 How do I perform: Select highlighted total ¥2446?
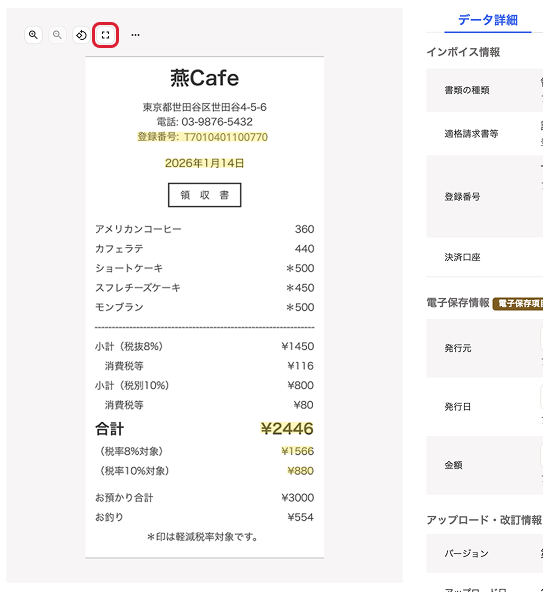point(287,429)
